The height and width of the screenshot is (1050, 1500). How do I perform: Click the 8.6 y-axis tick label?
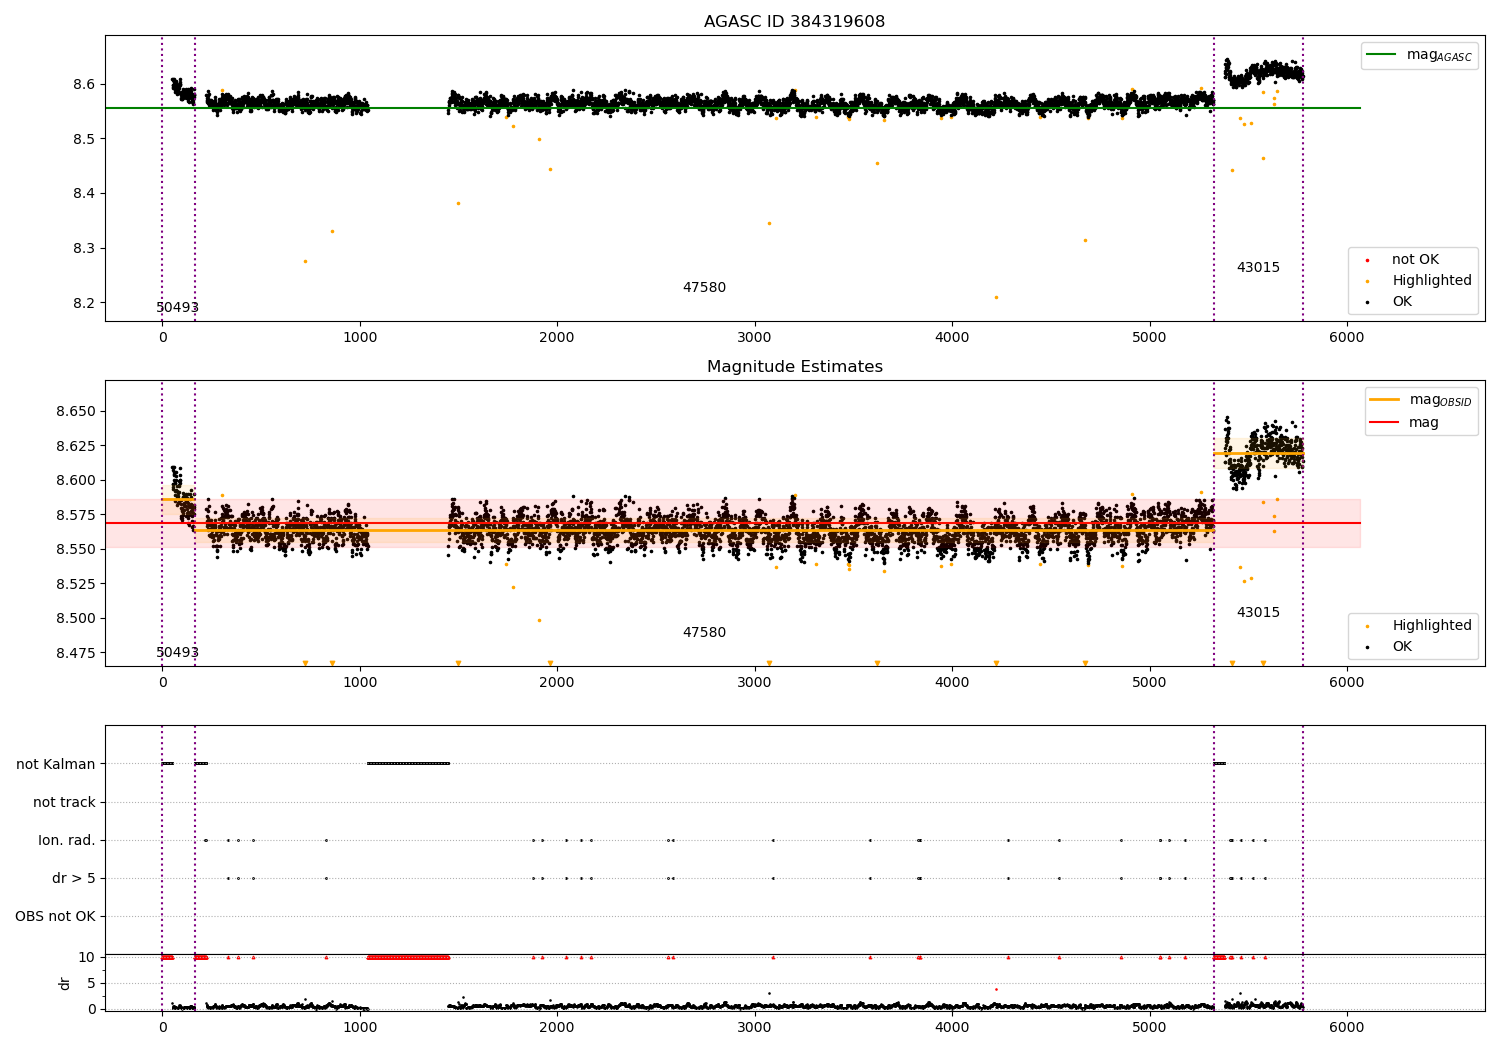(84, 84)
